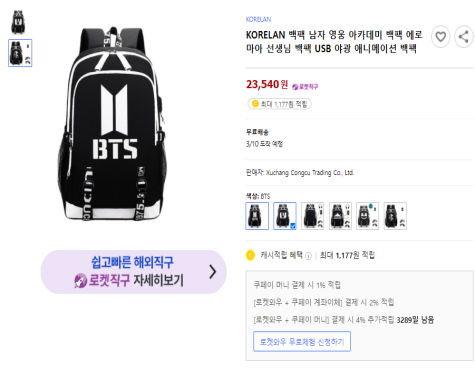Select the checked second color option
Viewport: 475px width, 370px height.
pyautogui.click(x=285, y=216)
